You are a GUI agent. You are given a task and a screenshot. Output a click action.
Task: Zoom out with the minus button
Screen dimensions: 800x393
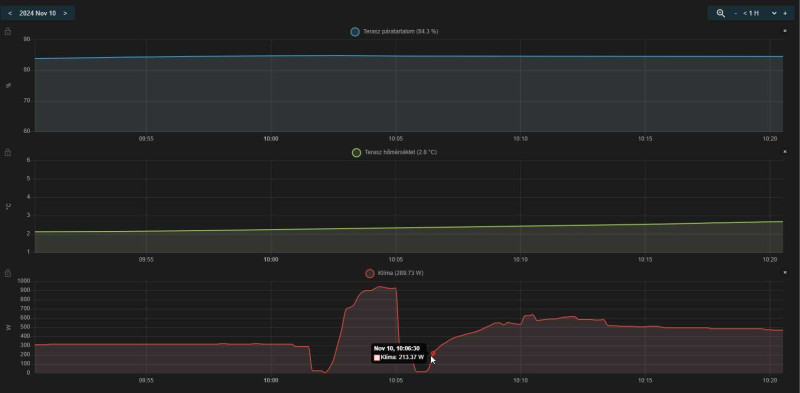click(x=735, y=13)
